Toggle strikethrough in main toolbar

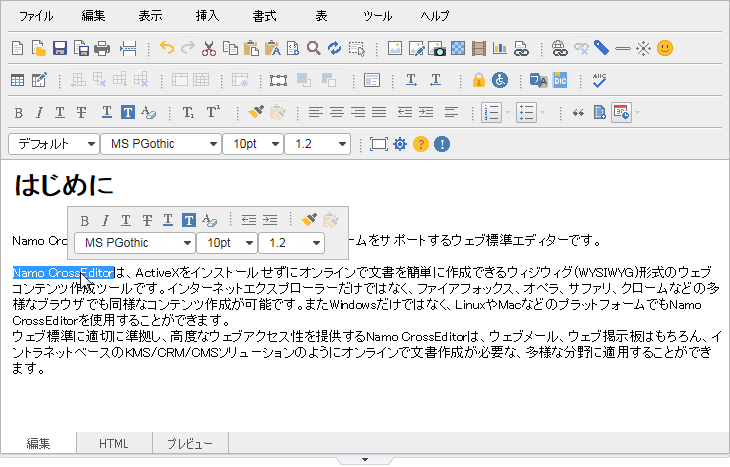[x=81, y=112]
